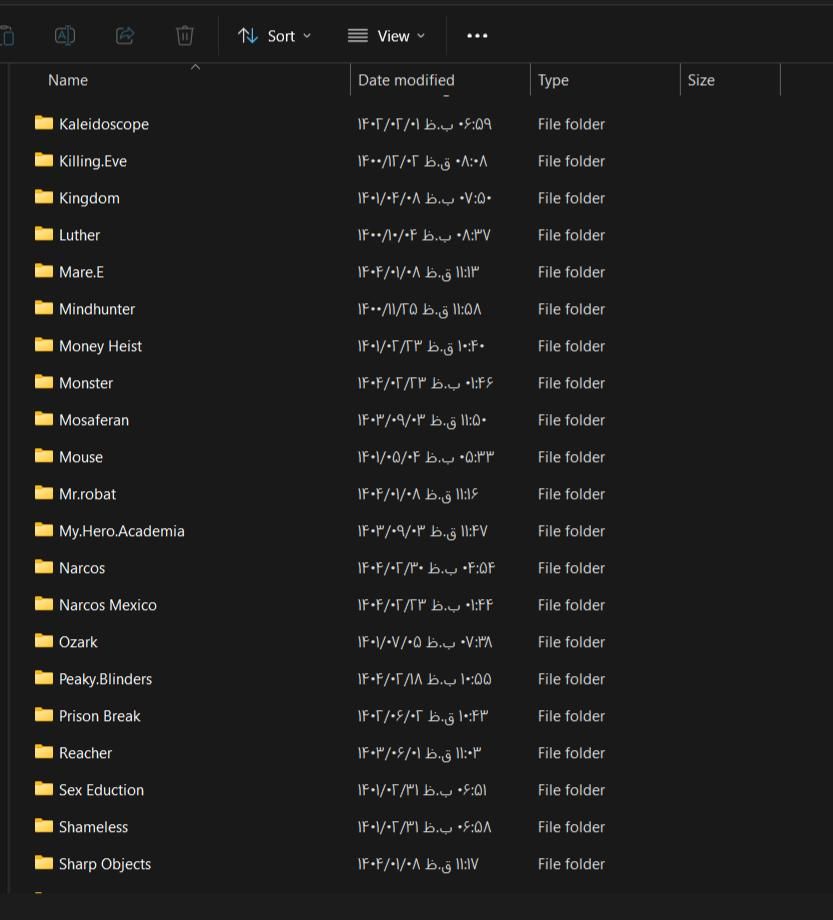Select the Mindhunter folder icon
This screenshot has height=920, width=833.
click(44, 307)
